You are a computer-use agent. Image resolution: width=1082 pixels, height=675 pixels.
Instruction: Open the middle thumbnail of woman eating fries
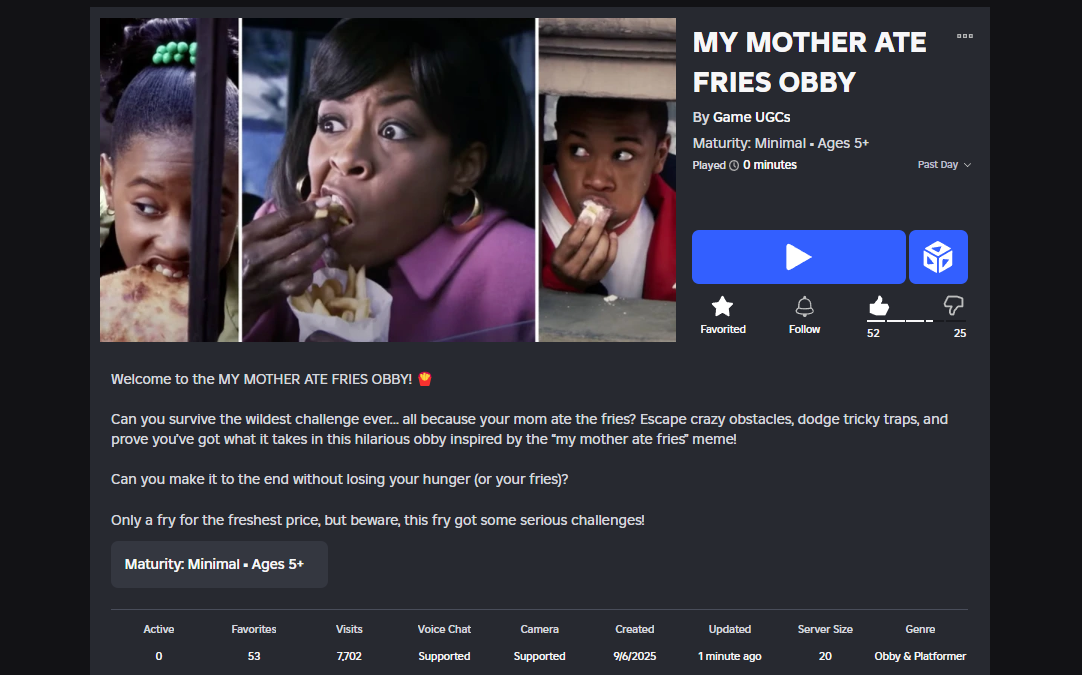[x=388, y=179]
